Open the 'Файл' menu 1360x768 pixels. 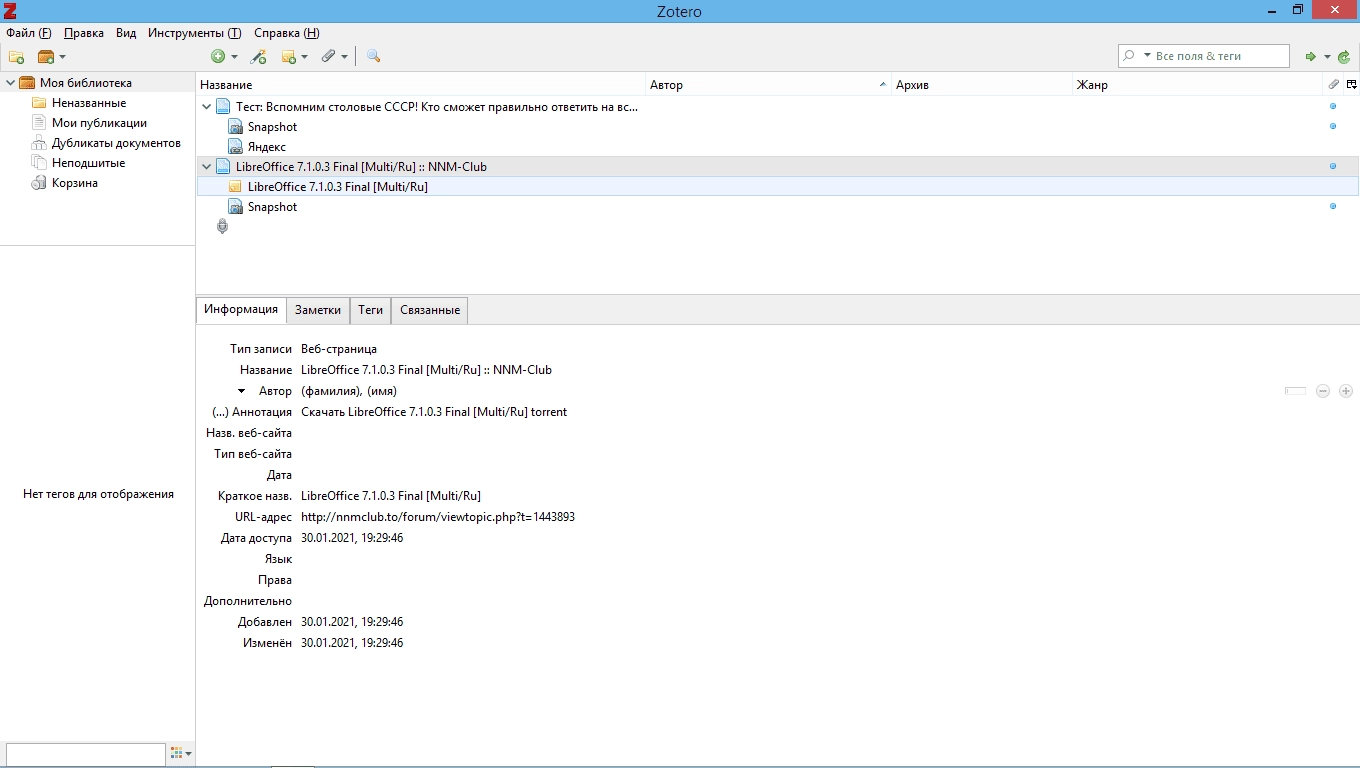28,33
